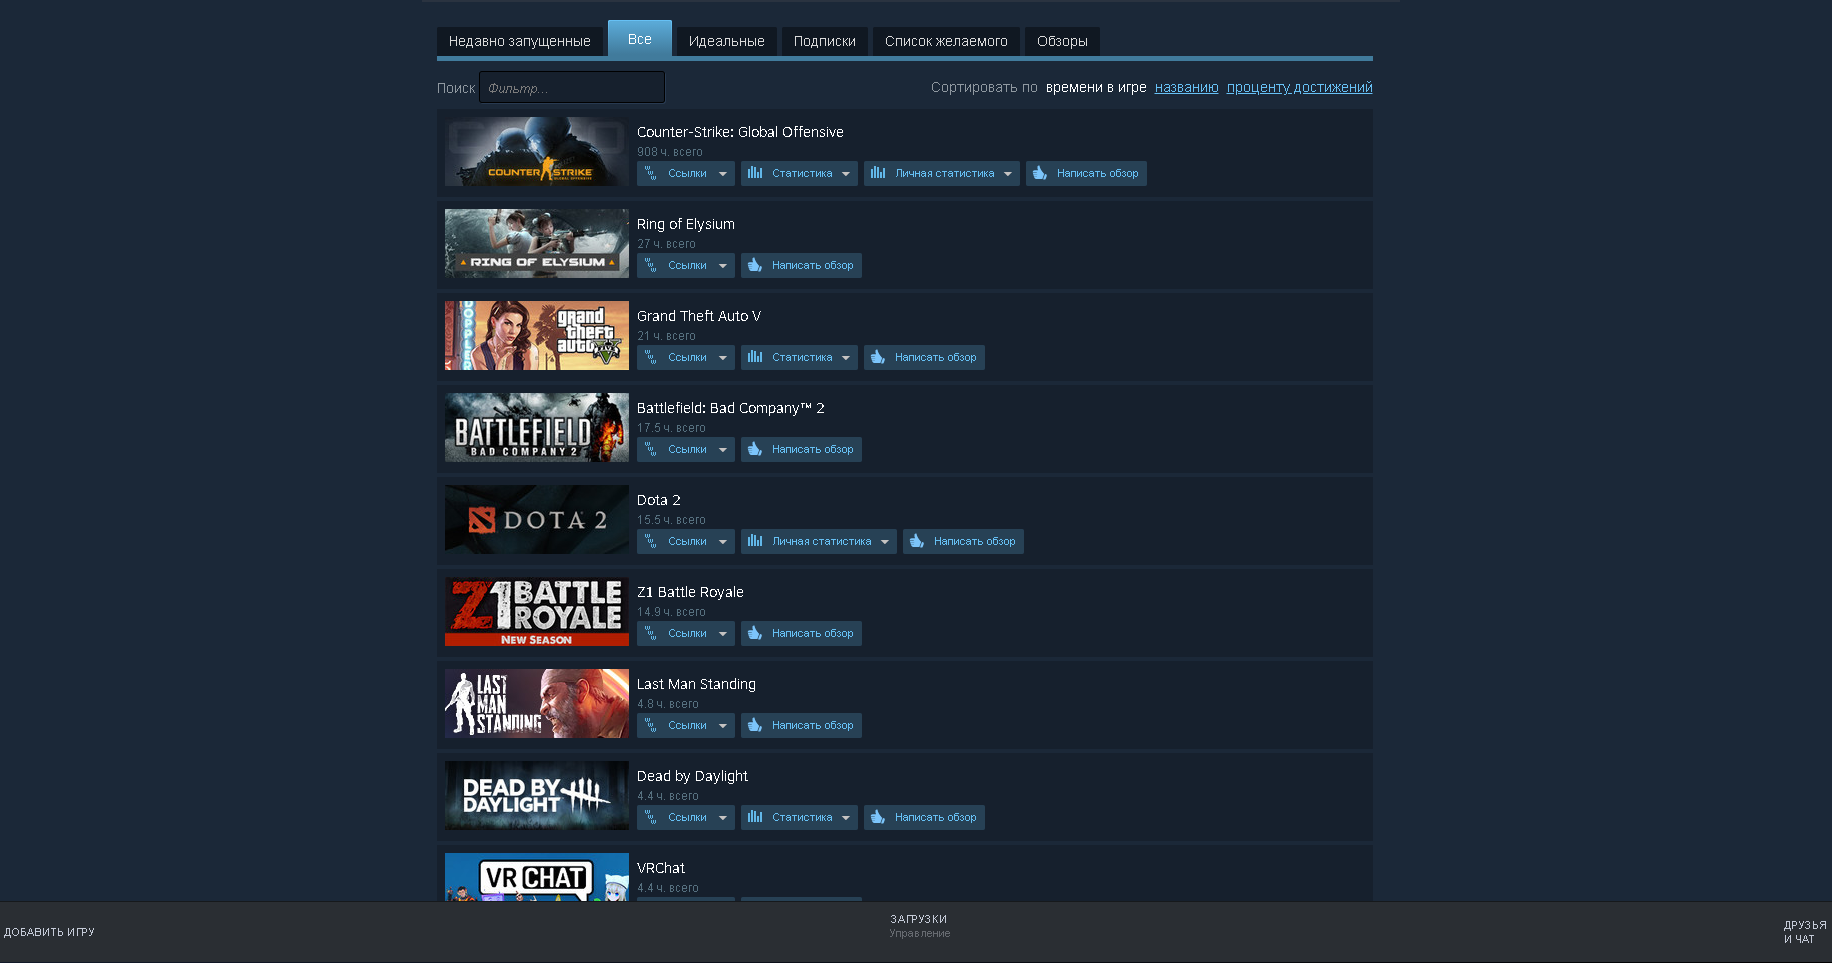Viewport: 1832px width, 963px height.
Task: Click the links icon for Last Man Standing
Action: click(651, 725)
